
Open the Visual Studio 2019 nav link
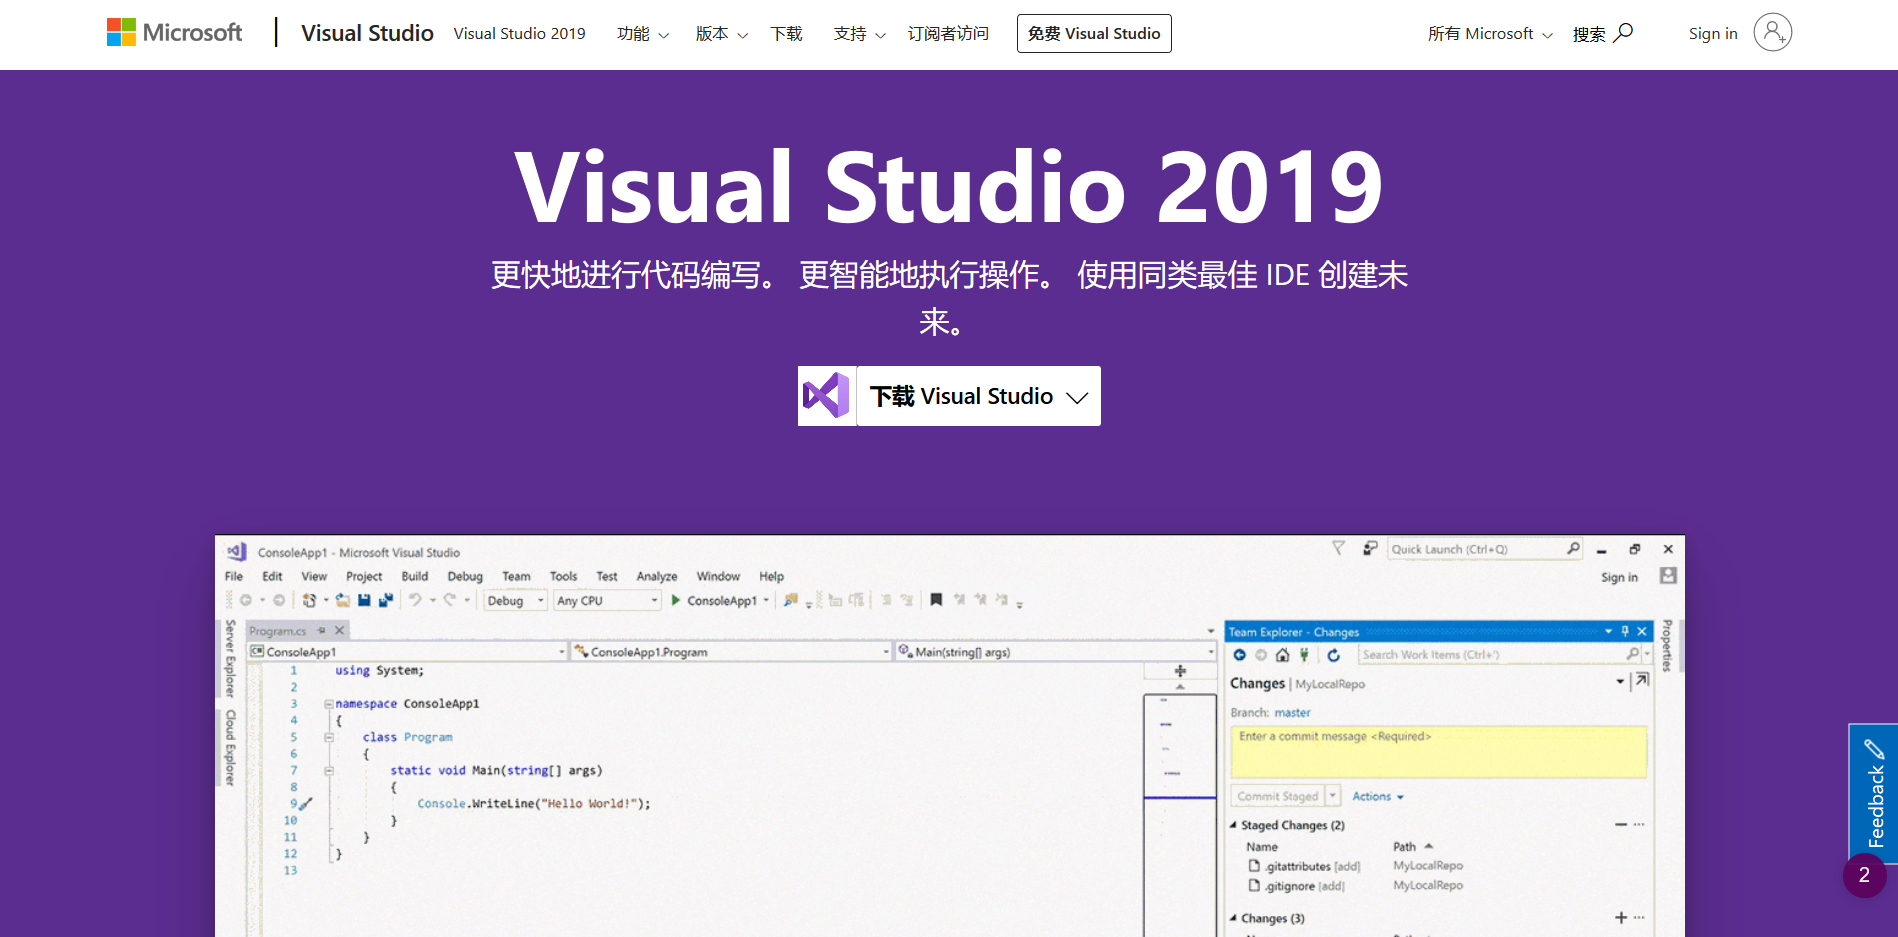[x=519, y=33]
